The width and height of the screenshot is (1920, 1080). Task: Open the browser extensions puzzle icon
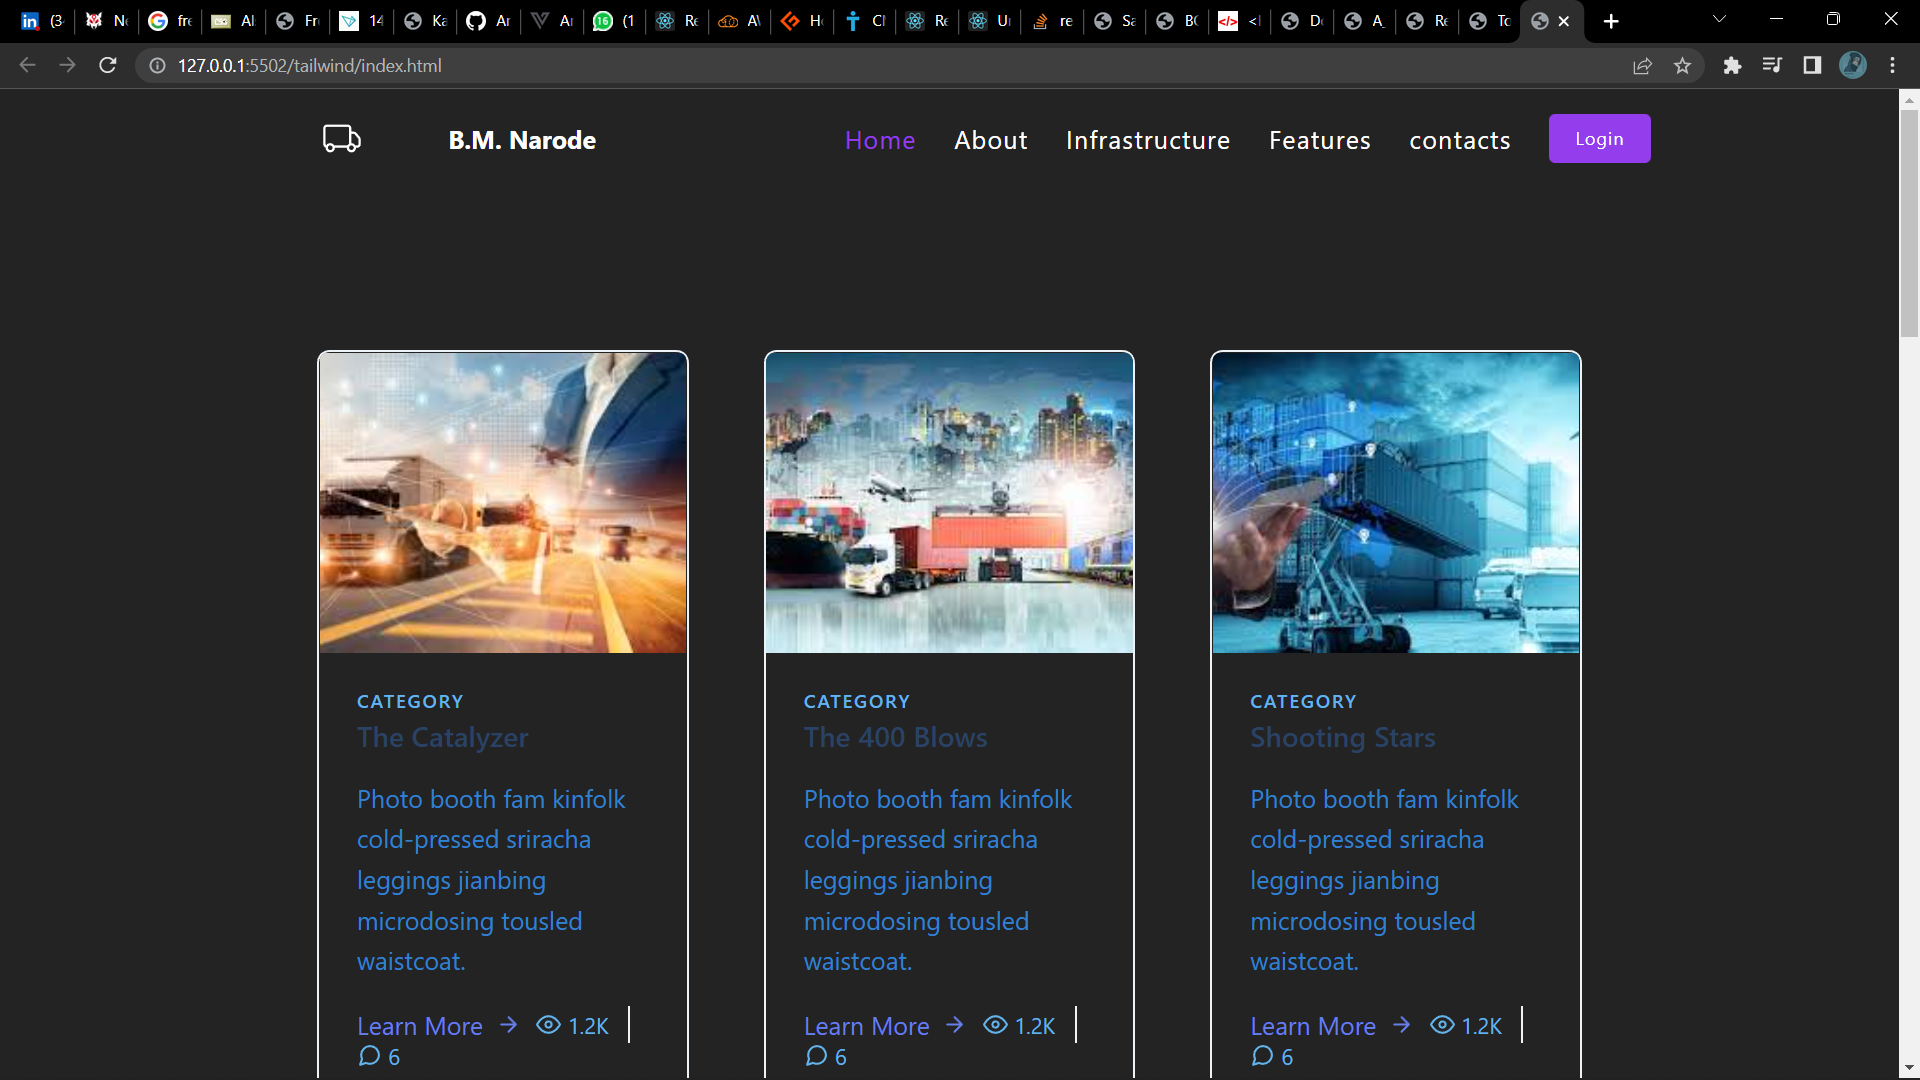point(1732,66)
